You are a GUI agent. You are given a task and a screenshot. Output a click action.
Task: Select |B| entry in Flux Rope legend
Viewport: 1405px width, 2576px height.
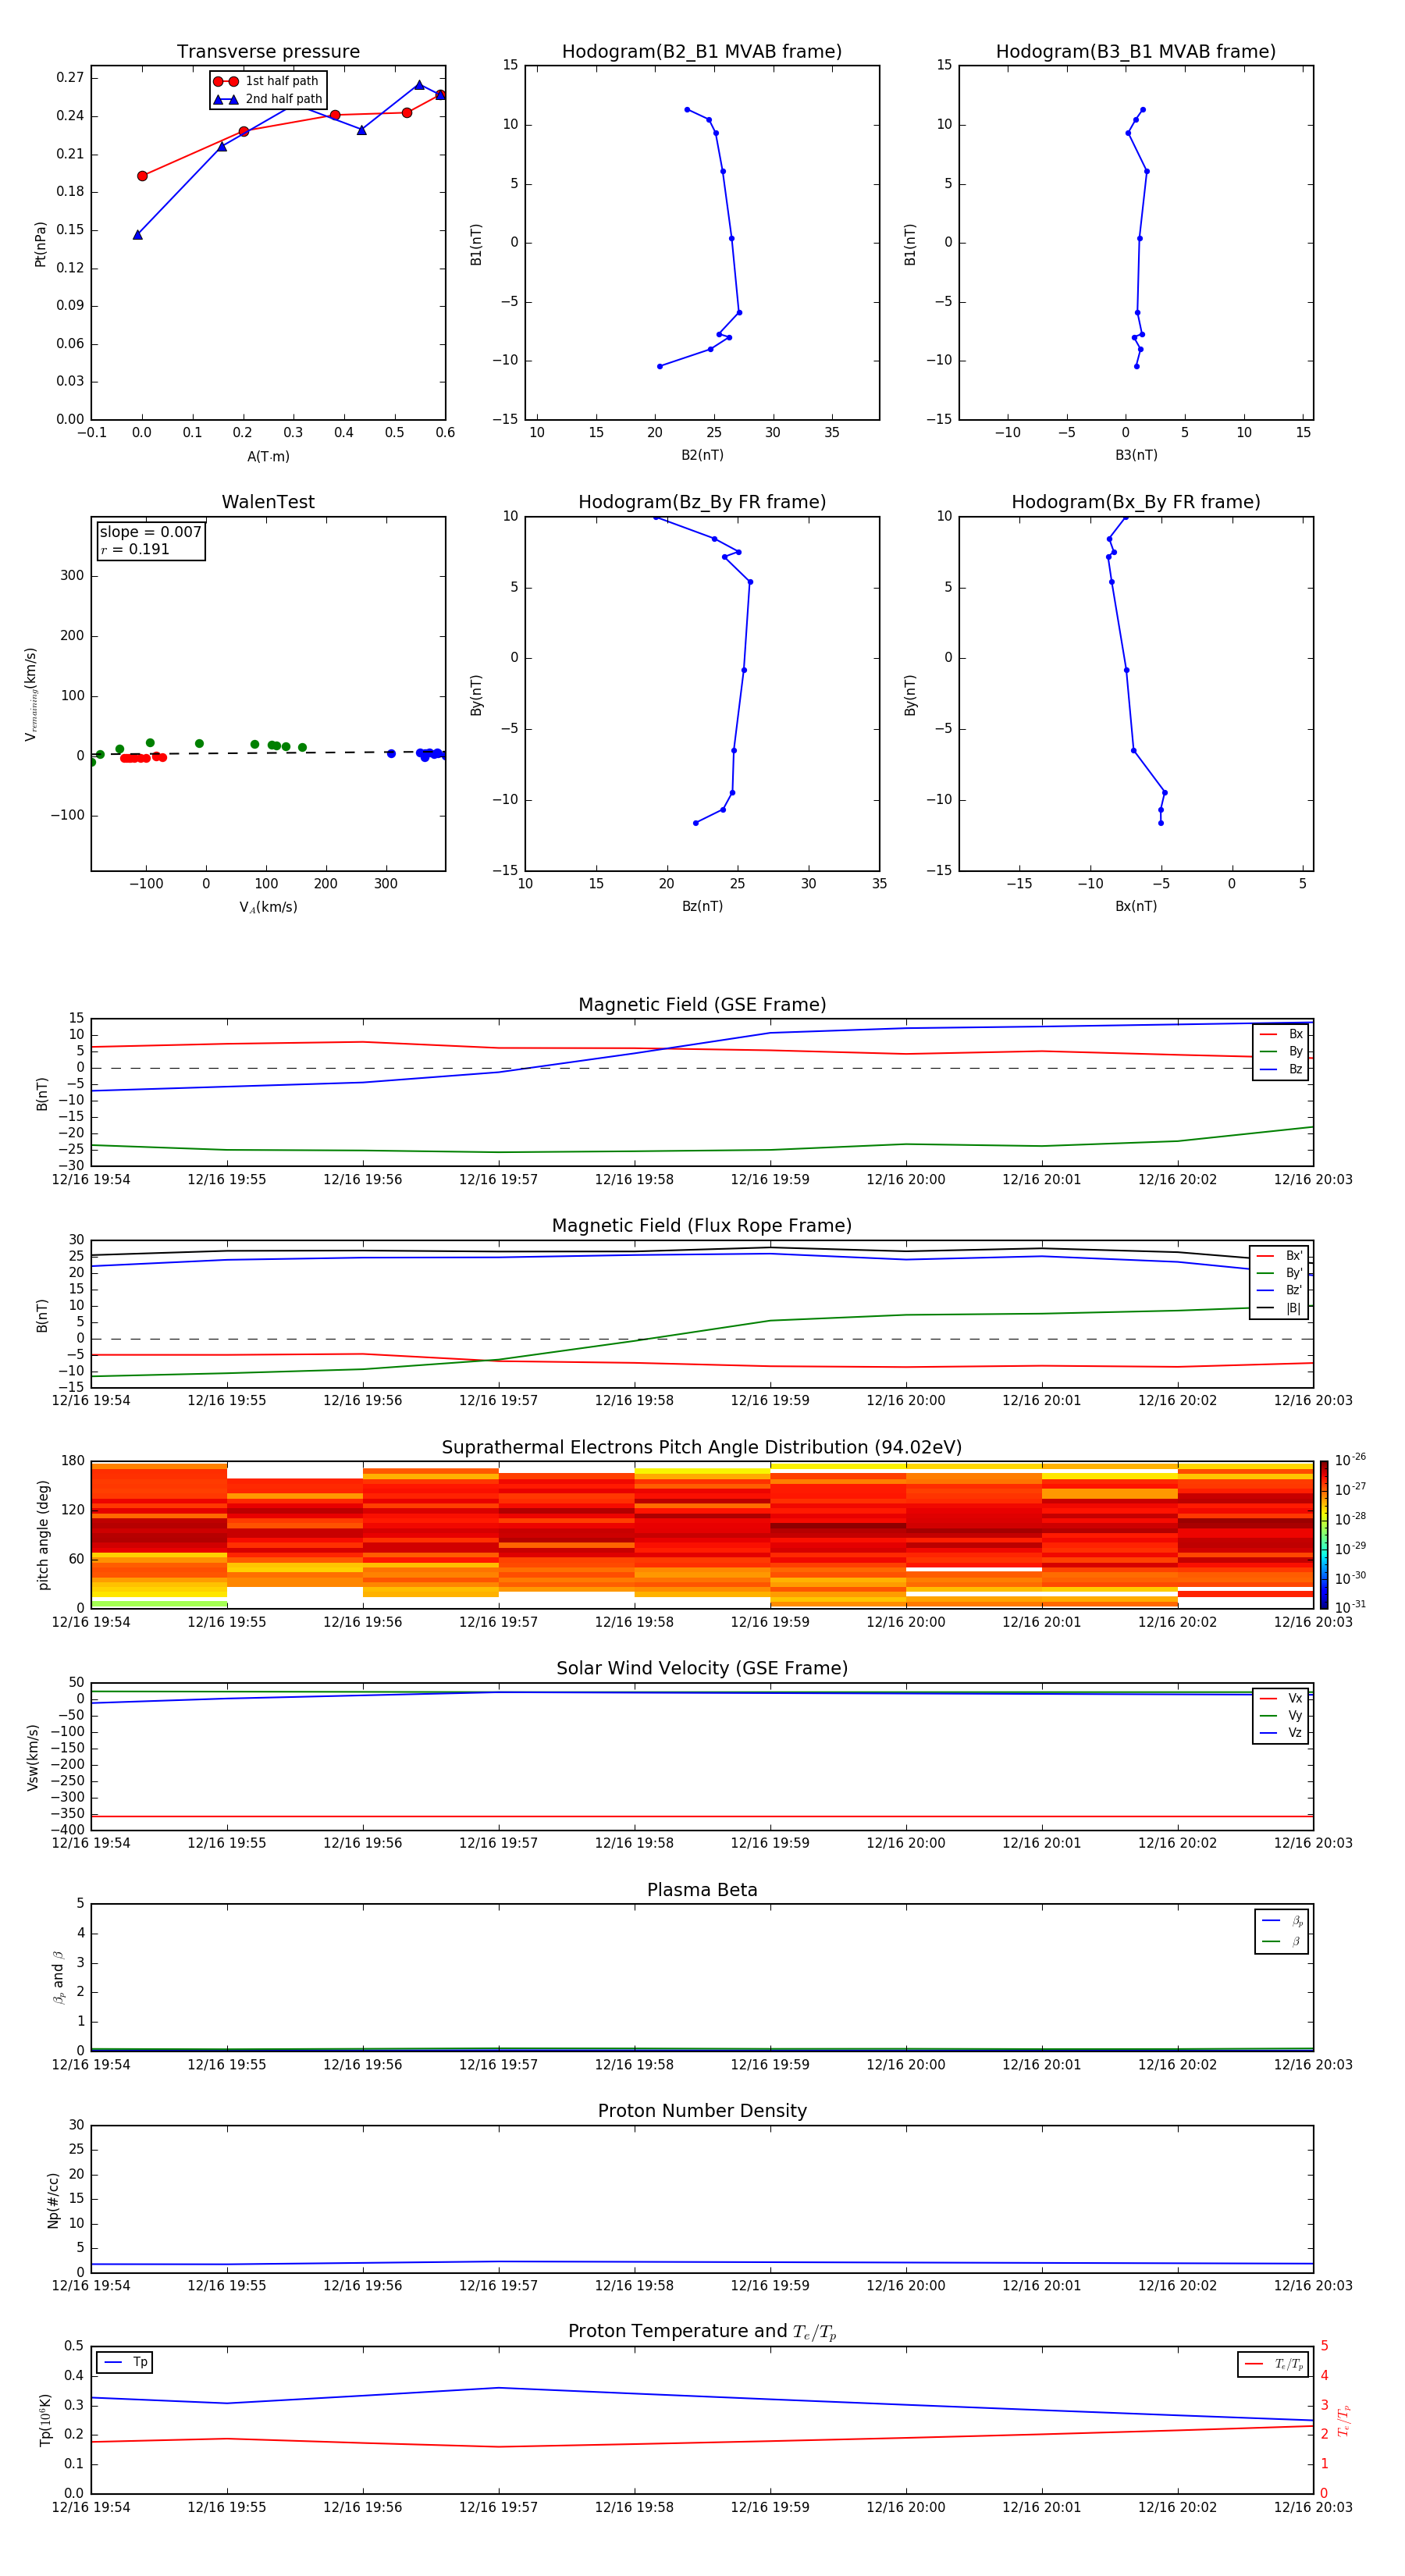click(x=1279, y=1308)
